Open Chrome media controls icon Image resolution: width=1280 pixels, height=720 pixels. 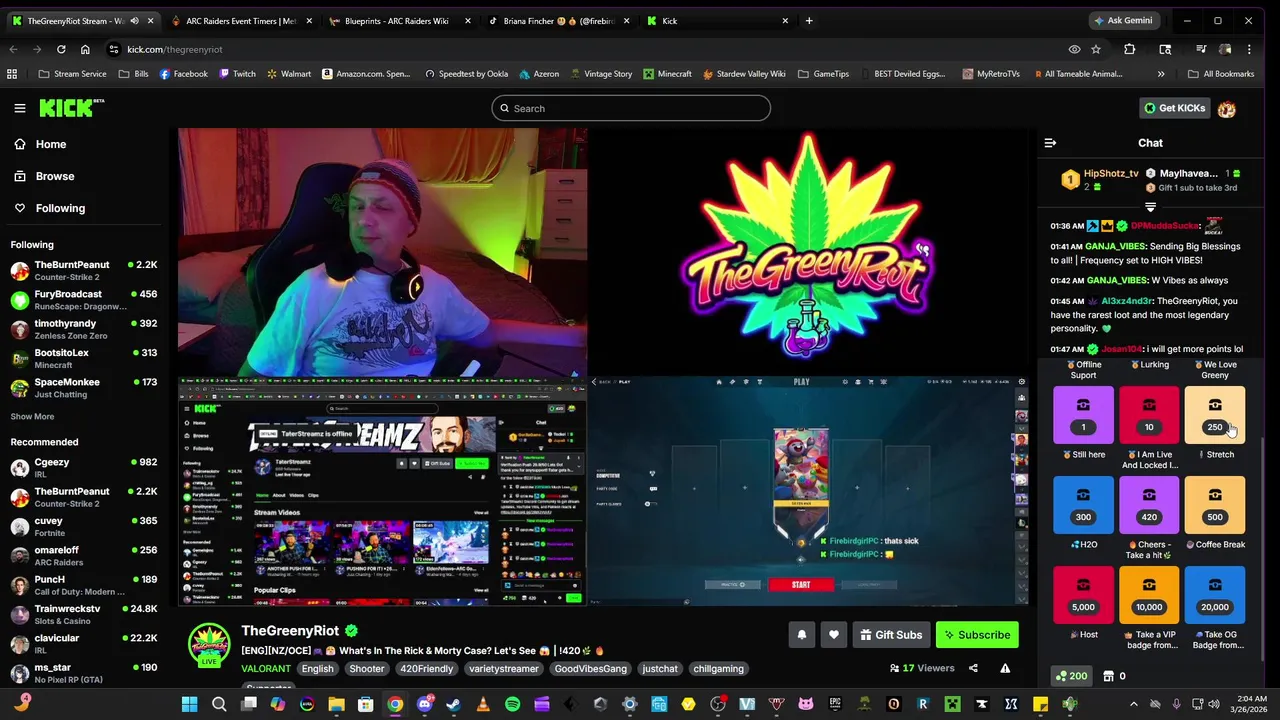[x=1201, y=49]
